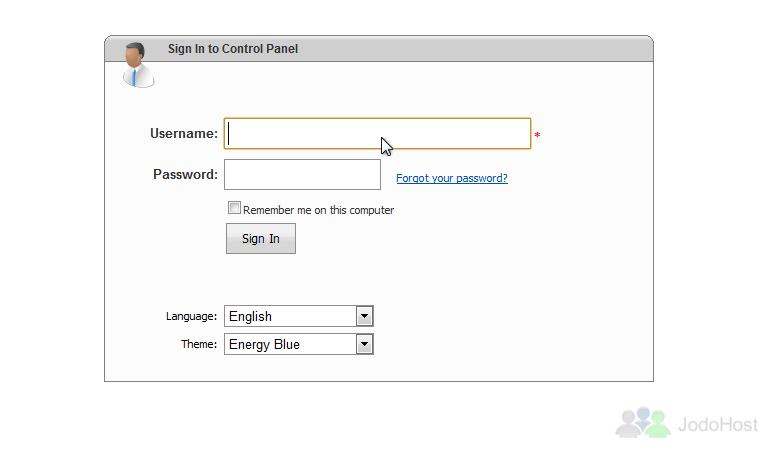776x450 pixels.
Task: Click the Remember me on this computer label
Action: (x=318, y=210)
